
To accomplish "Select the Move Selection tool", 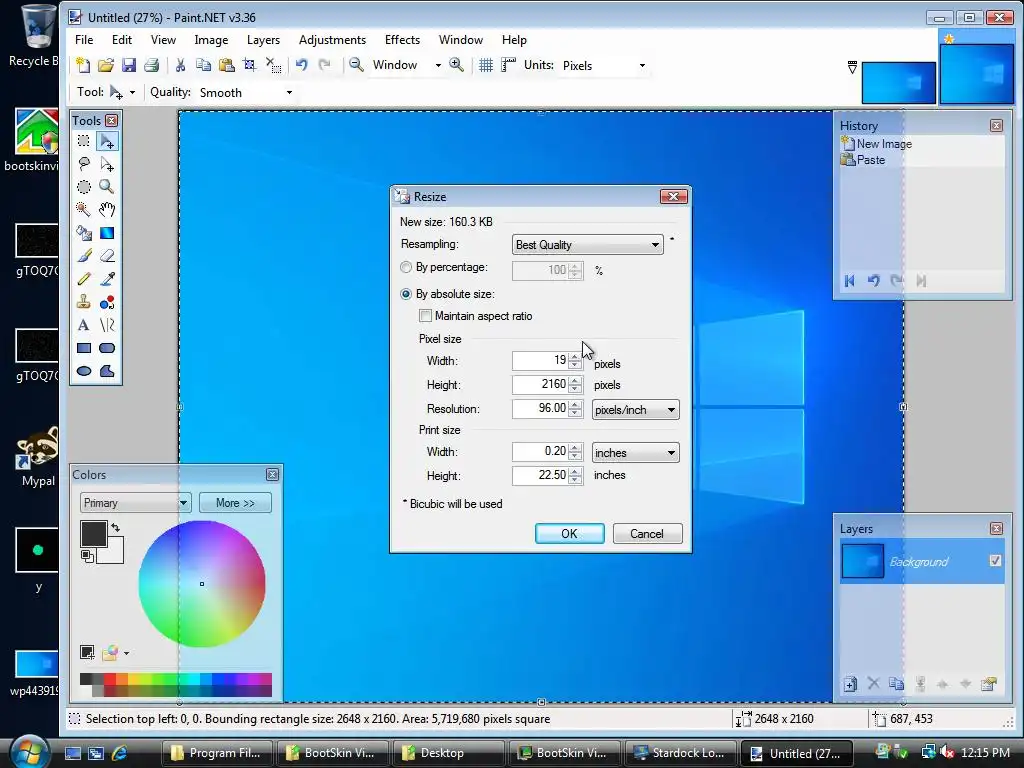I will coord(107,164).
